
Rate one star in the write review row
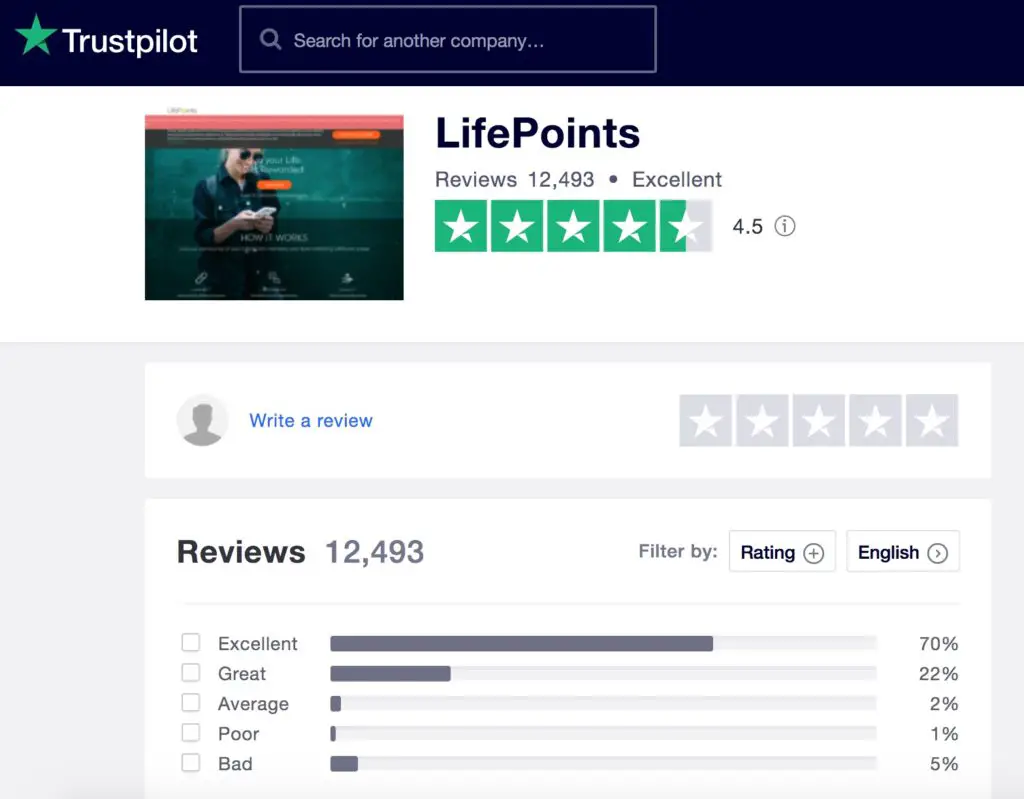click(705, 420)
